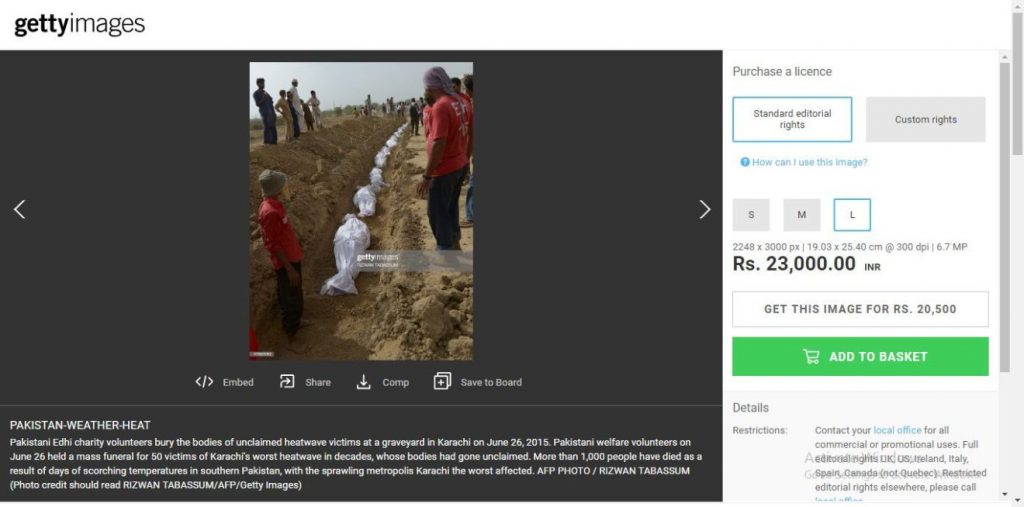Open the 'How can I use this image?' link
The height and width of the screenshot is (507, 1024).
tap(809, 162)
